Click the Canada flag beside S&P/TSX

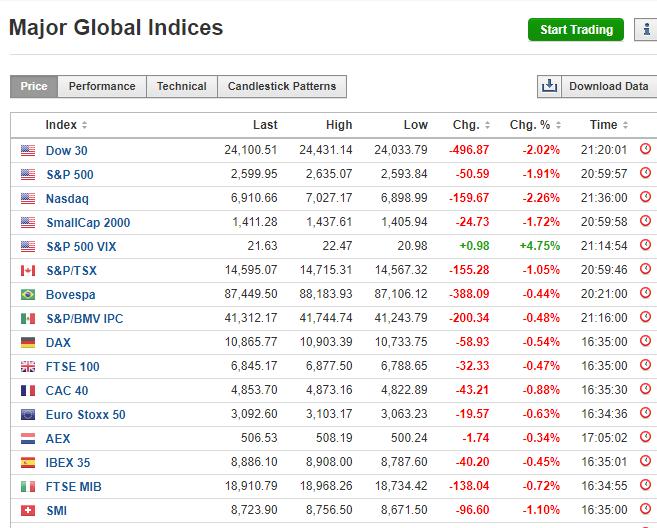(x=27, y=271)
